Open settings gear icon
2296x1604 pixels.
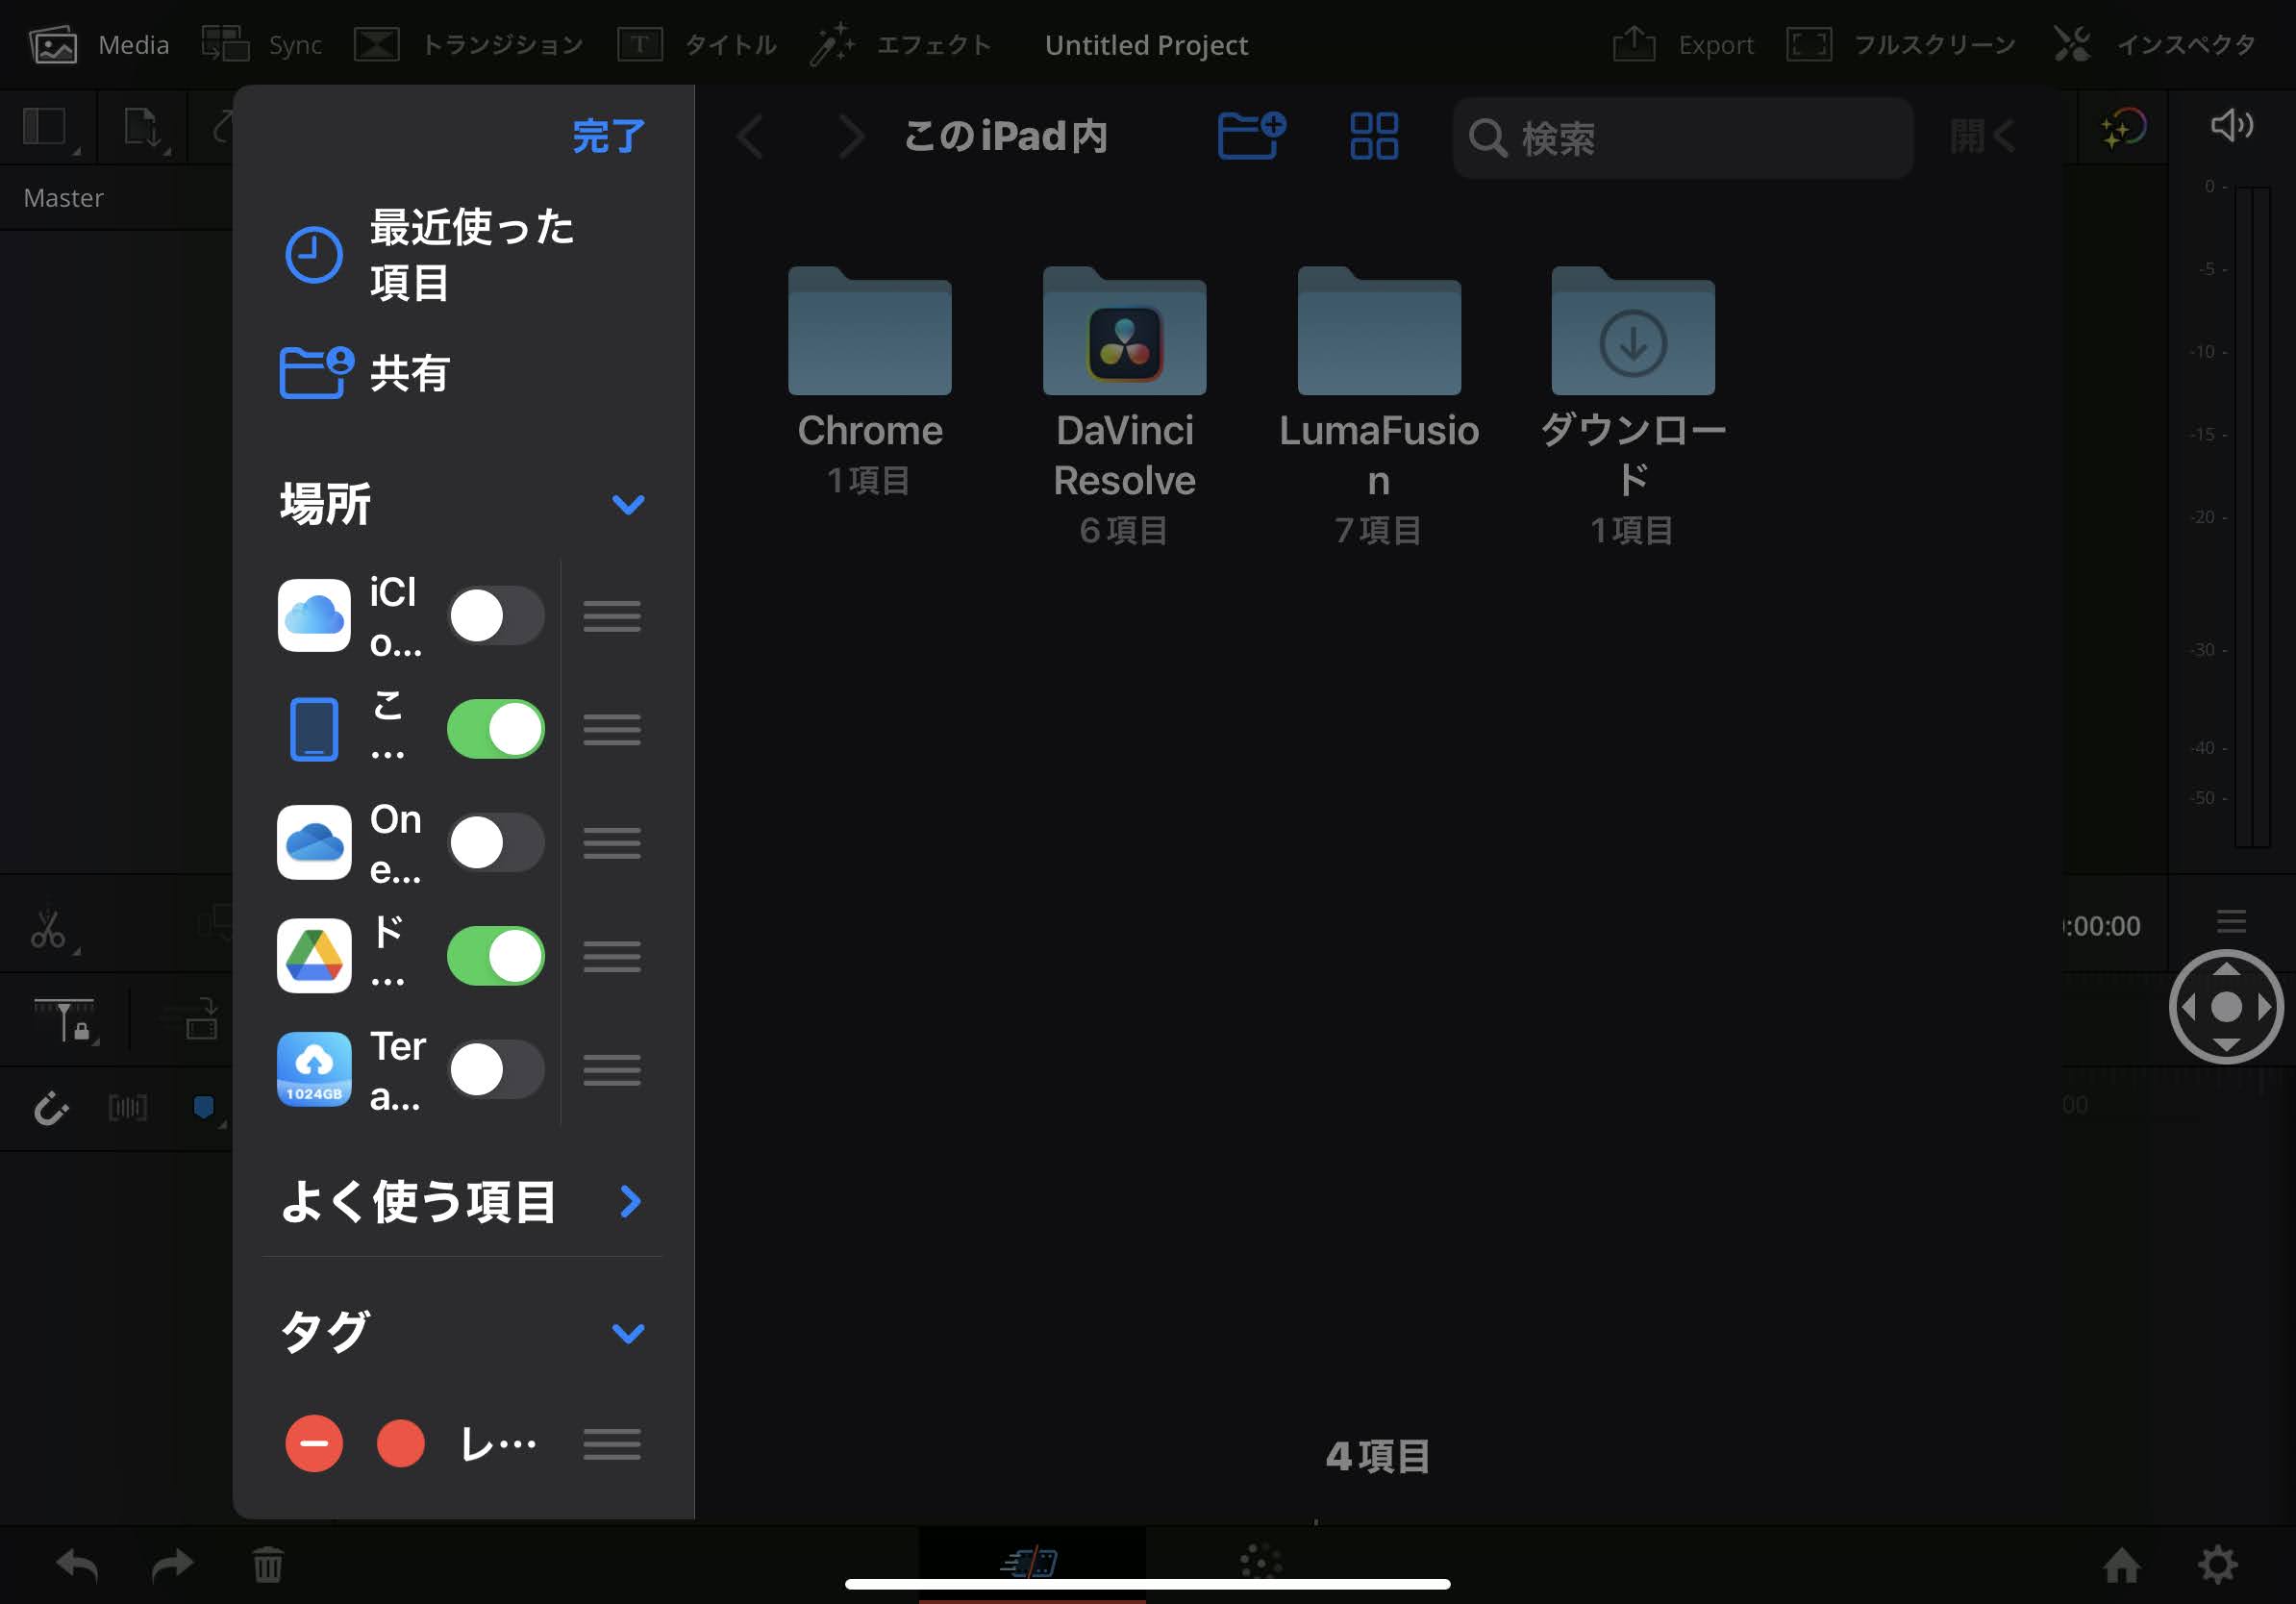click(2216, 1564)
